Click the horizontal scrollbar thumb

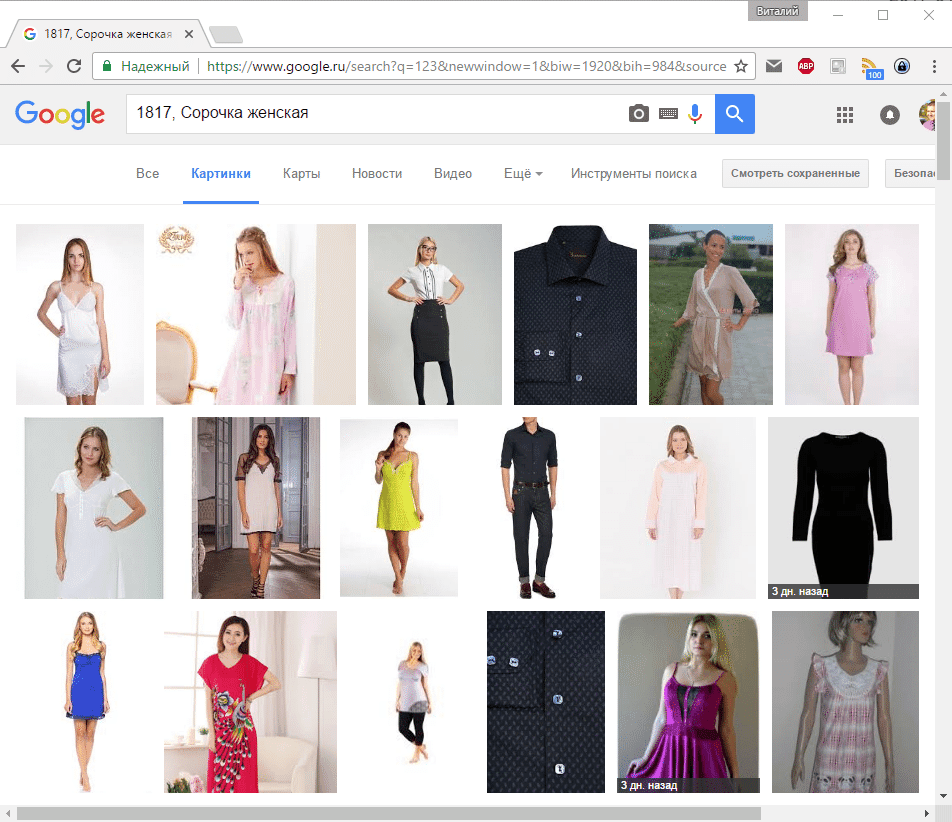(x=389, y=814)
